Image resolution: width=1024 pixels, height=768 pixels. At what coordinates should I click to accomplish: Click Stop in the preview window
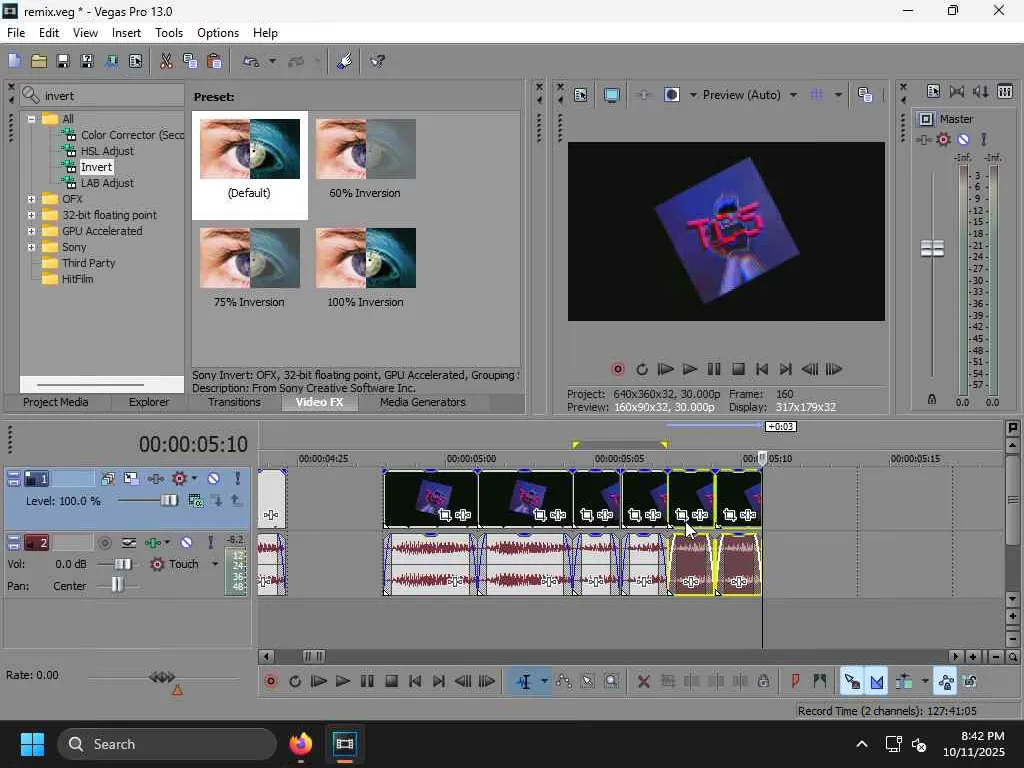pos(738,370)
